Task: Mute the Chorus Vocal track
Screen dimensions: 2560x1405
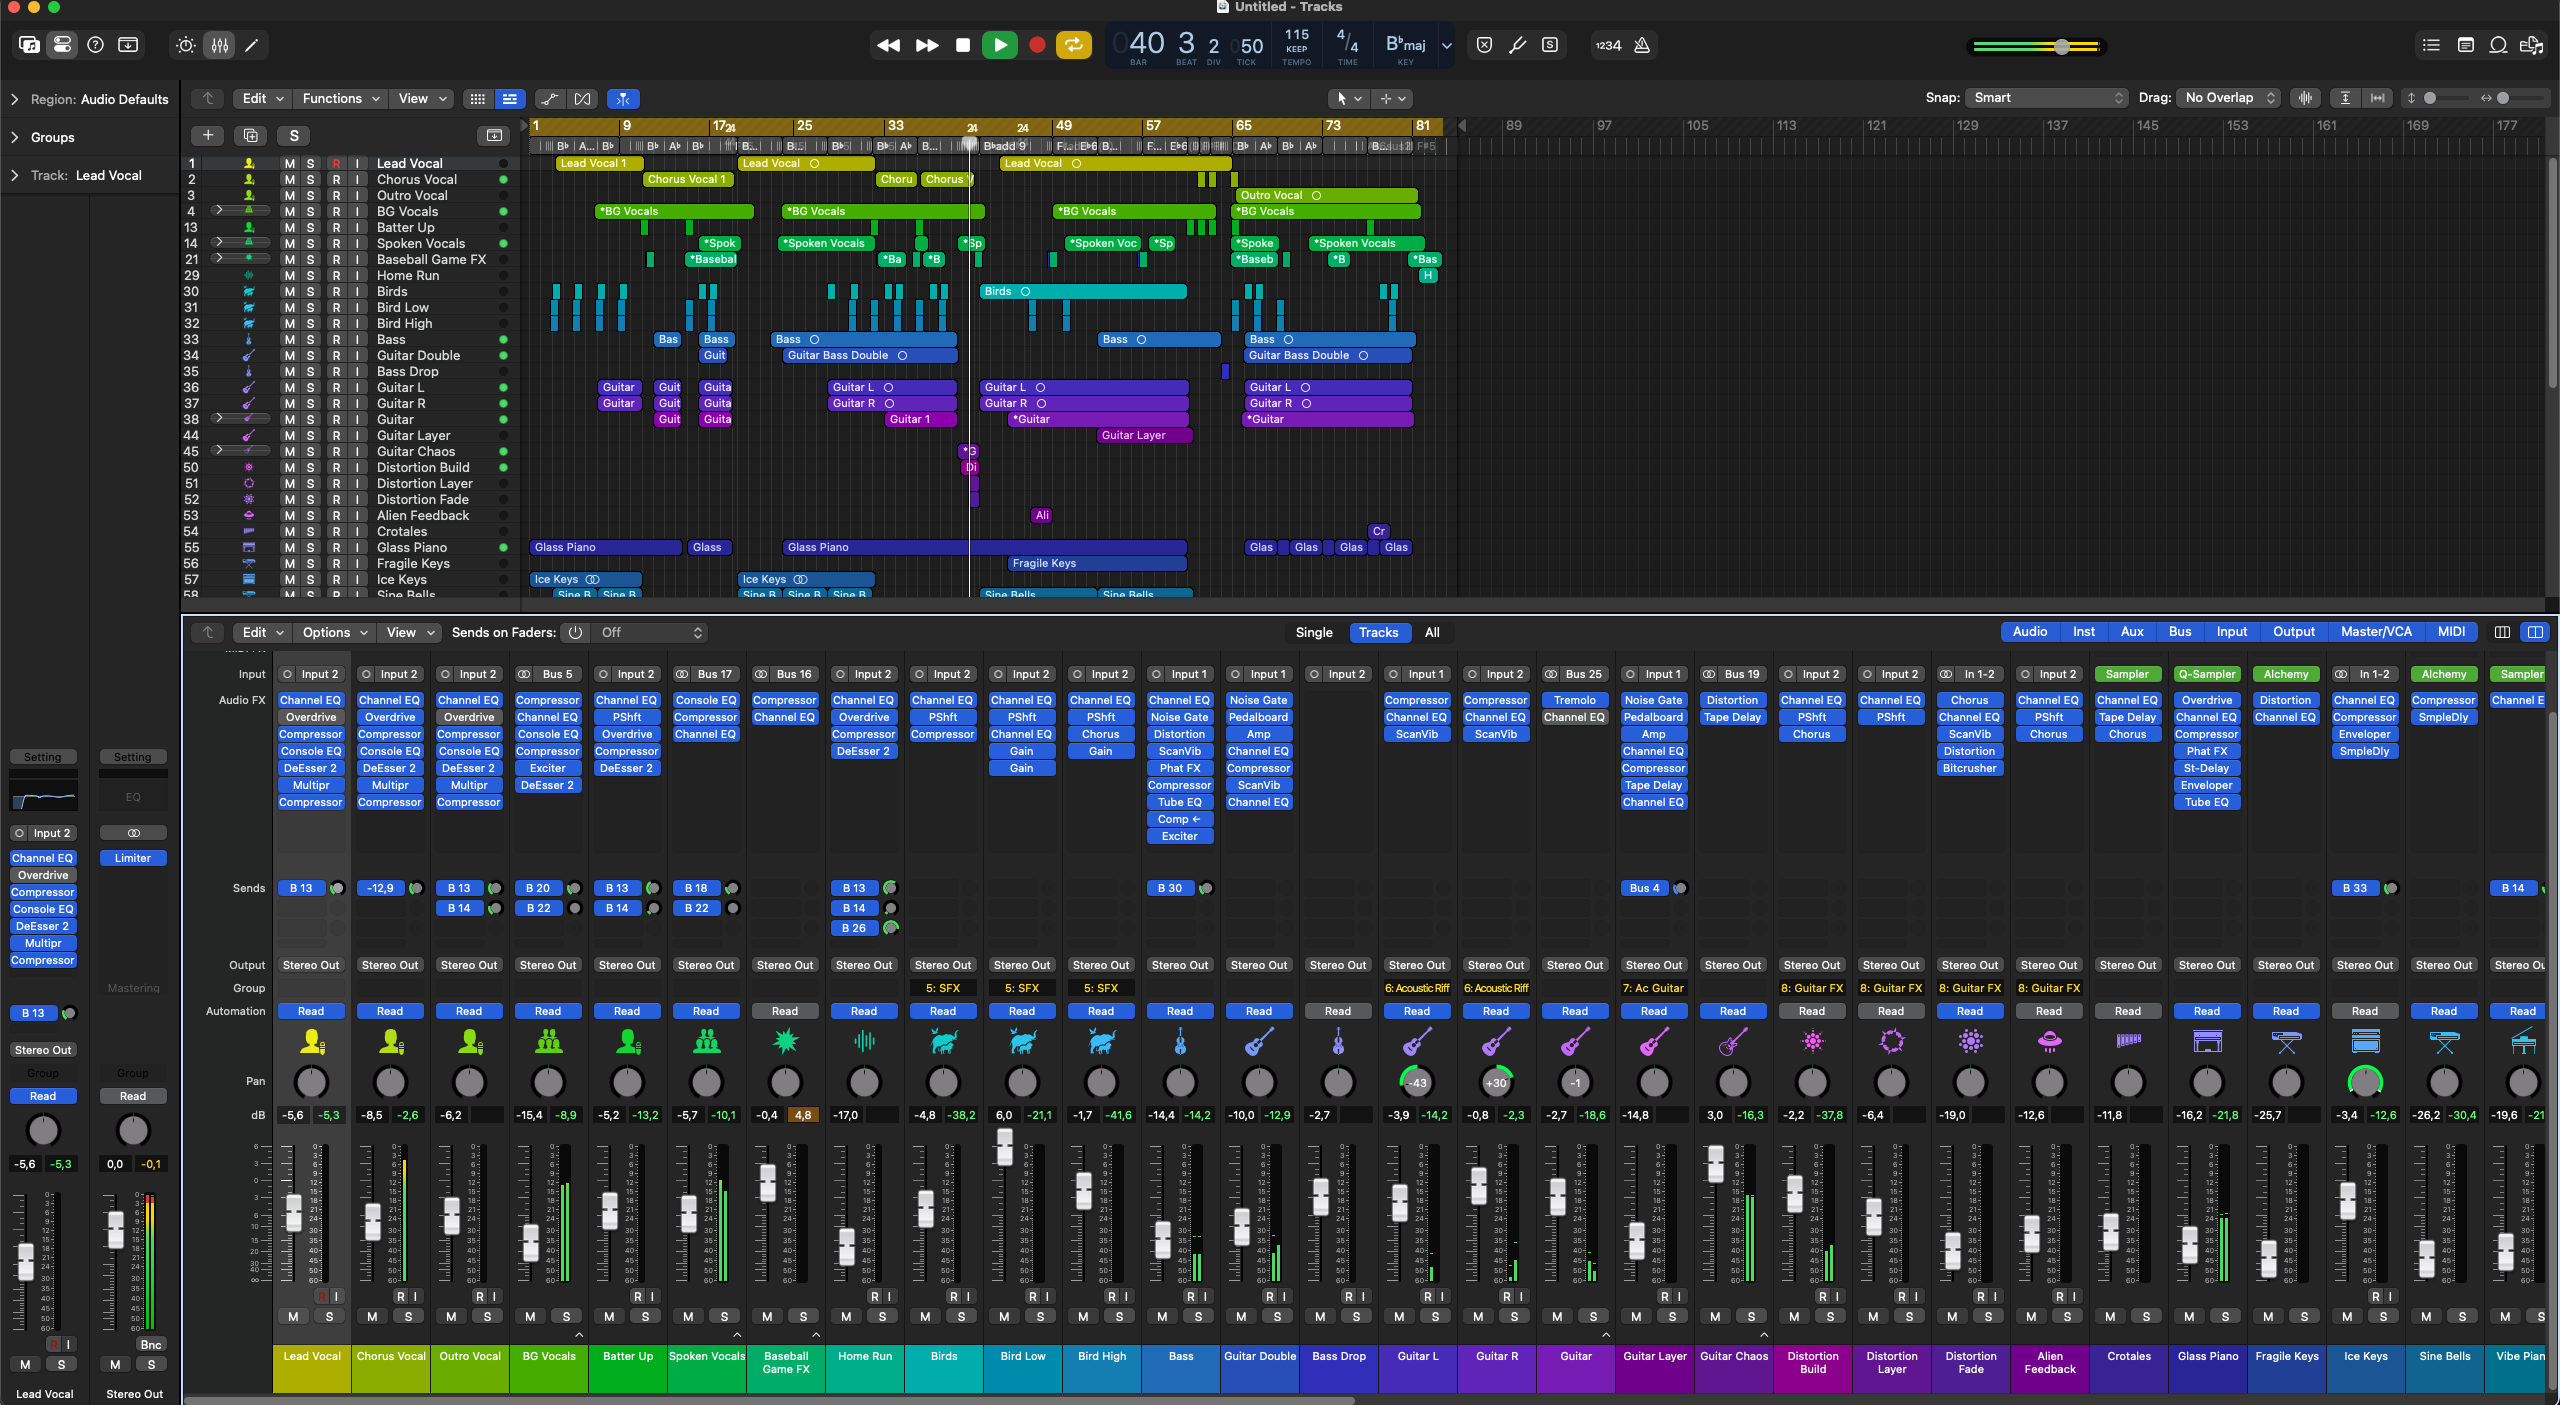Action: 290,180
